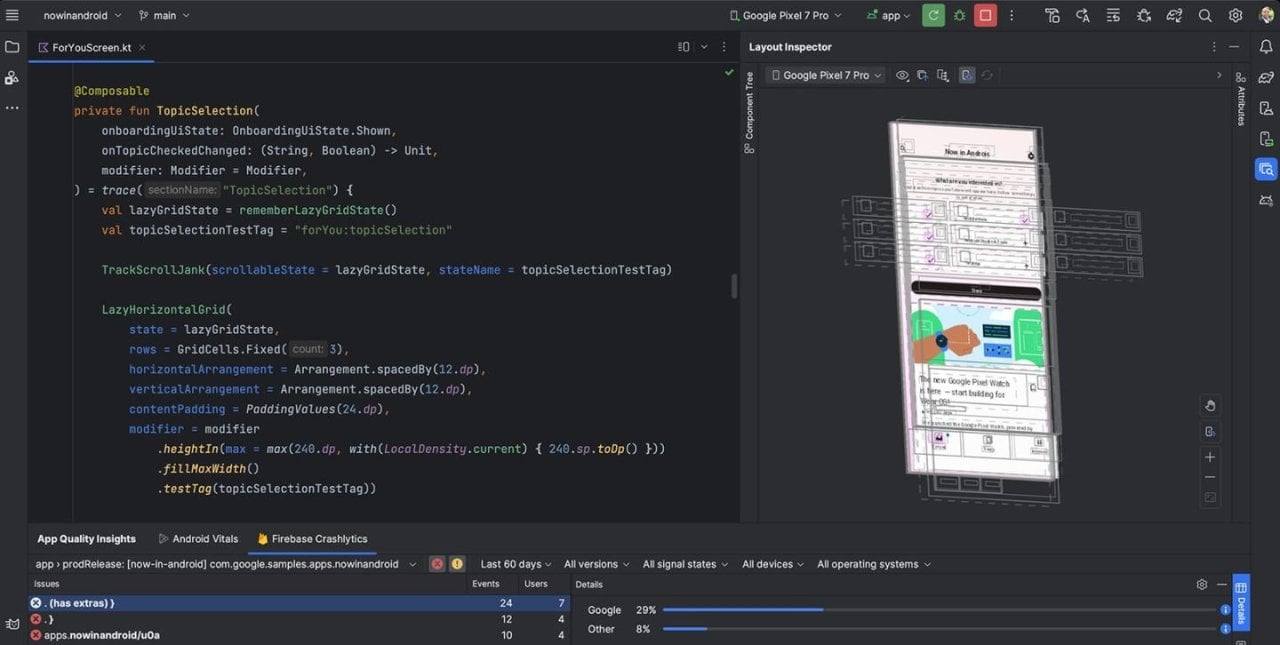Toggle the view options eye icon
The width and height of the screenshot is (1280, 645).
(x=902, y=75)
